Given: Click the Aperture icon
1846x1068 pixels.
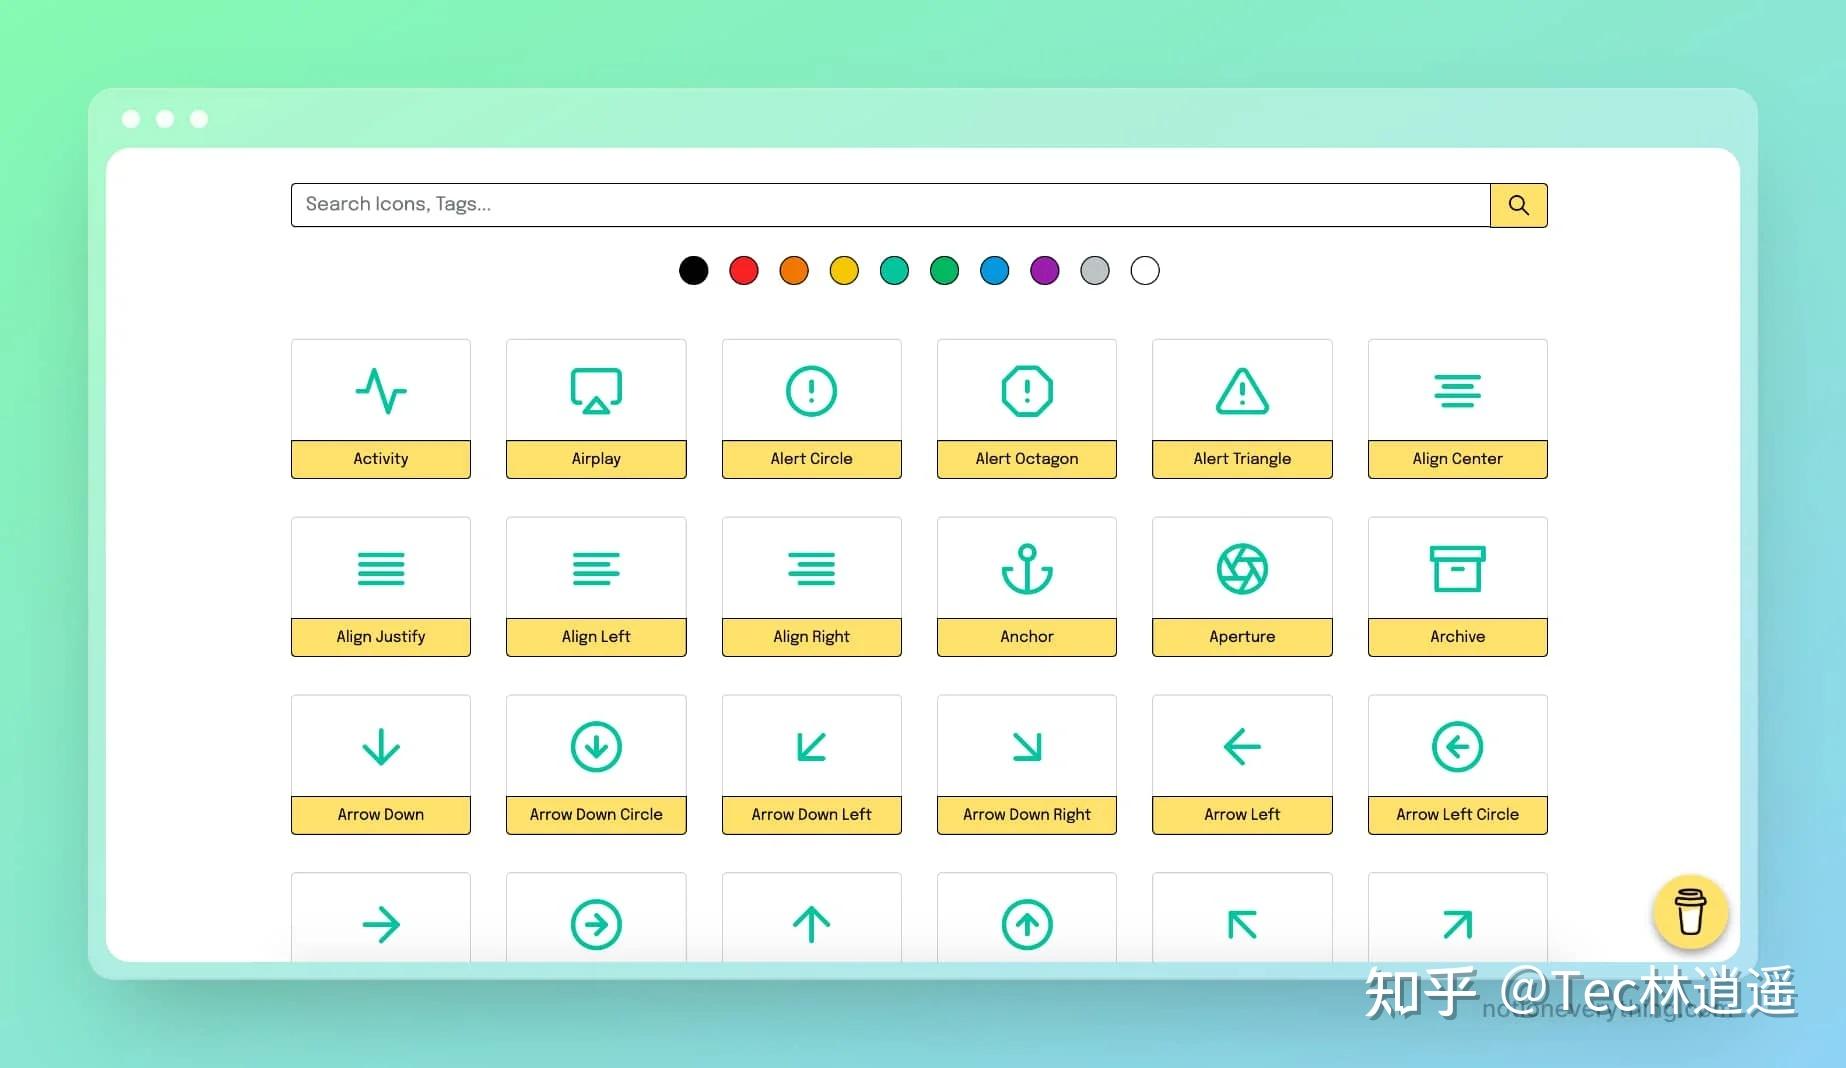Looking at the screenshot, I should (1241, 569).
